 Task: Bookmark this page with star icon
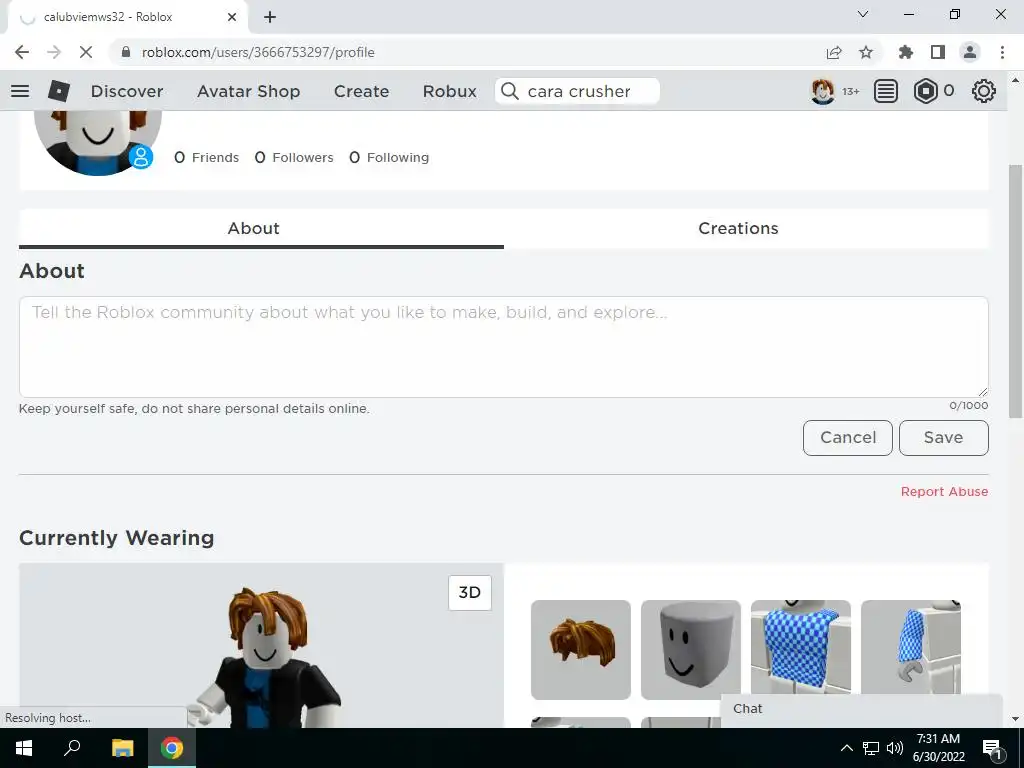click(x=866, y=52)
